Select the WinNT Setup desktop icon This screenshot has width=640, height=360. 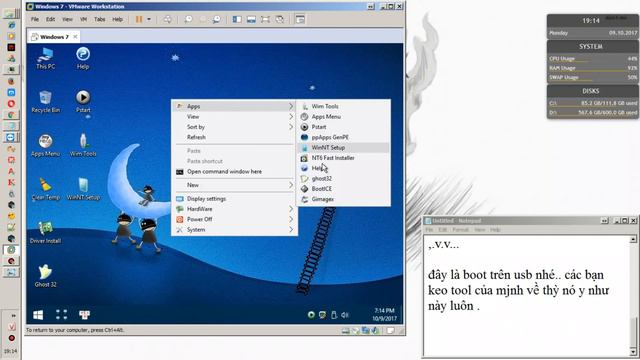[83, 189]
